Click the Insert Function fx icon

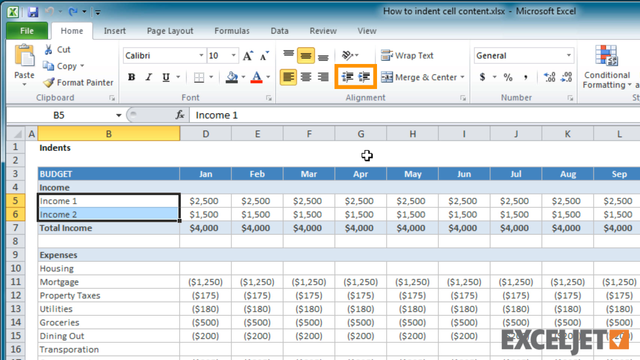click(x=180, y=115)
